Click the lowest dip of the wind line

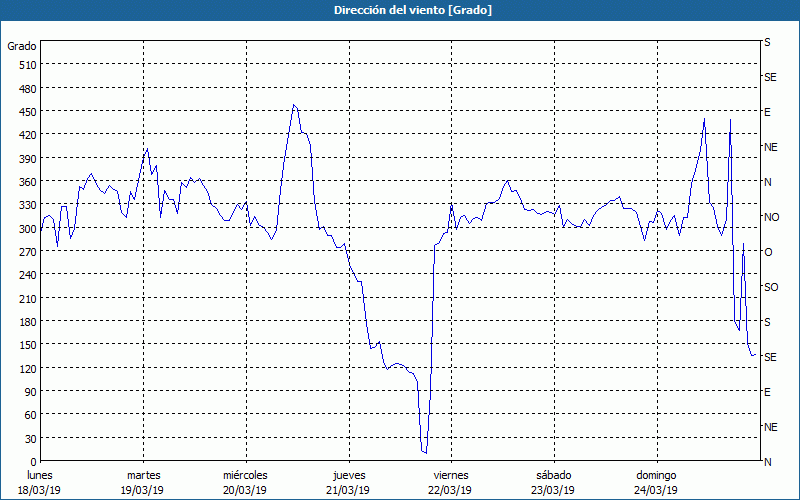[x=426, y=453]
